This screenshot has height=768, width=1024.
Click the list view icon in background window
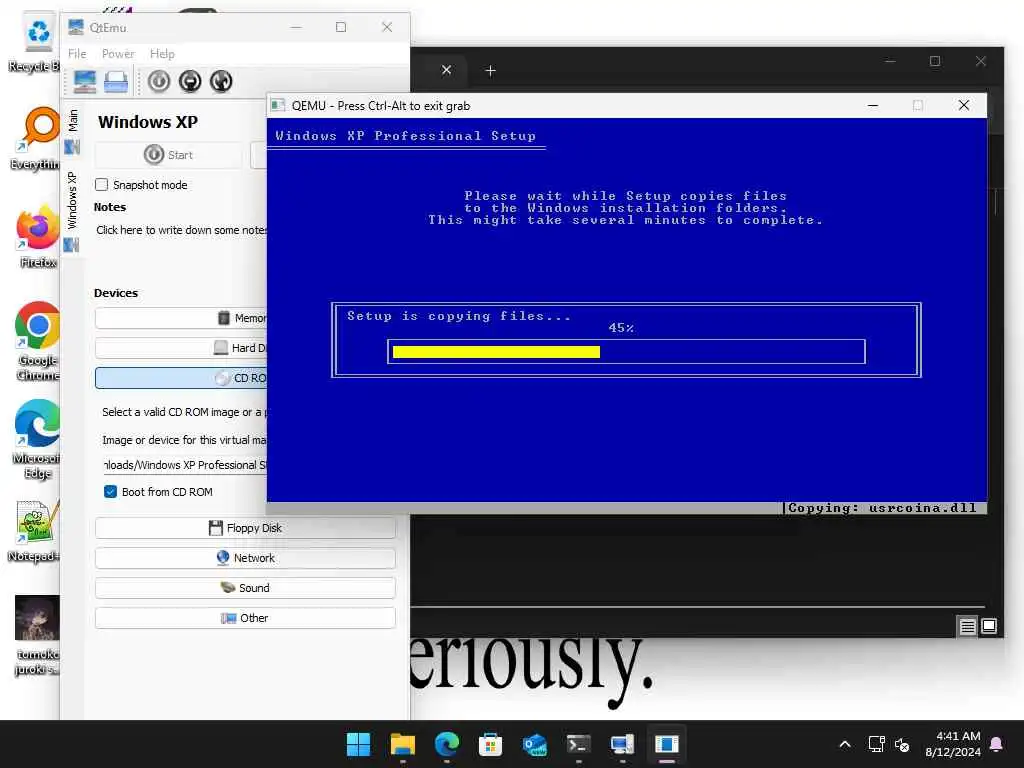coord(967,627)
